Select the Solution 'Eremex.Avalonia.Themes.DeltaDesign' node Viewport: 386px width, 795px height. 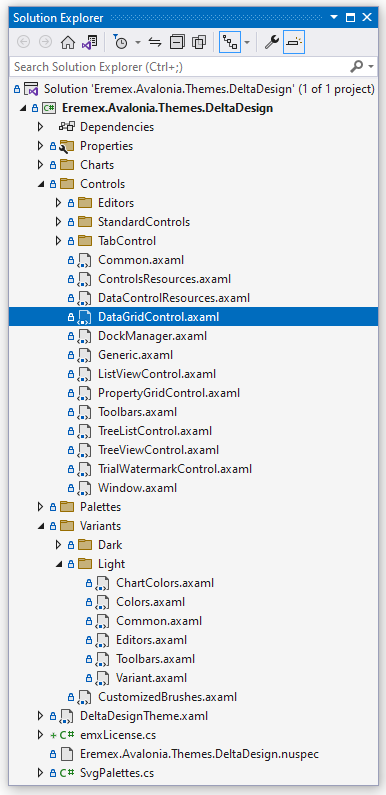click(209, 89)
